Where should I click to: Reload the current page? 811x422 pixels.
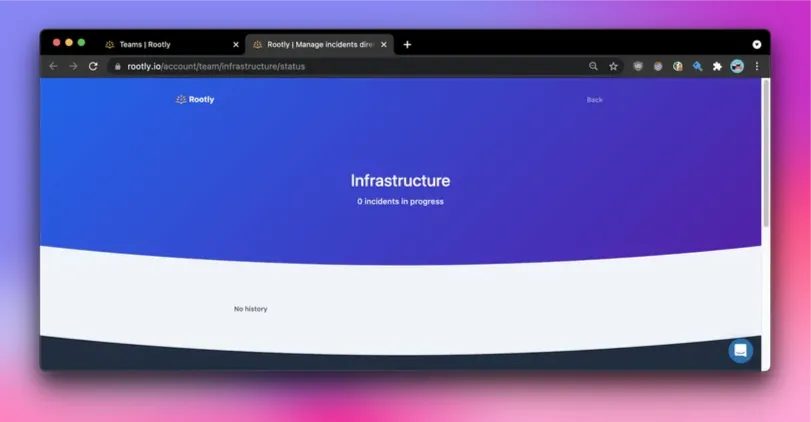[x=93, y=66]
